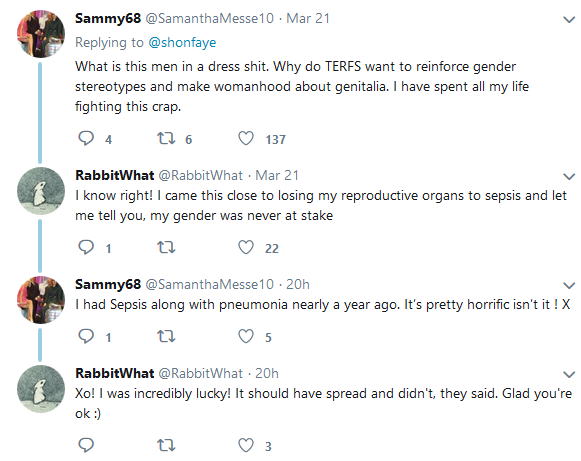View RabbitWhat's rabbit avatar on Mar 21 tweet

pos(41,191)
